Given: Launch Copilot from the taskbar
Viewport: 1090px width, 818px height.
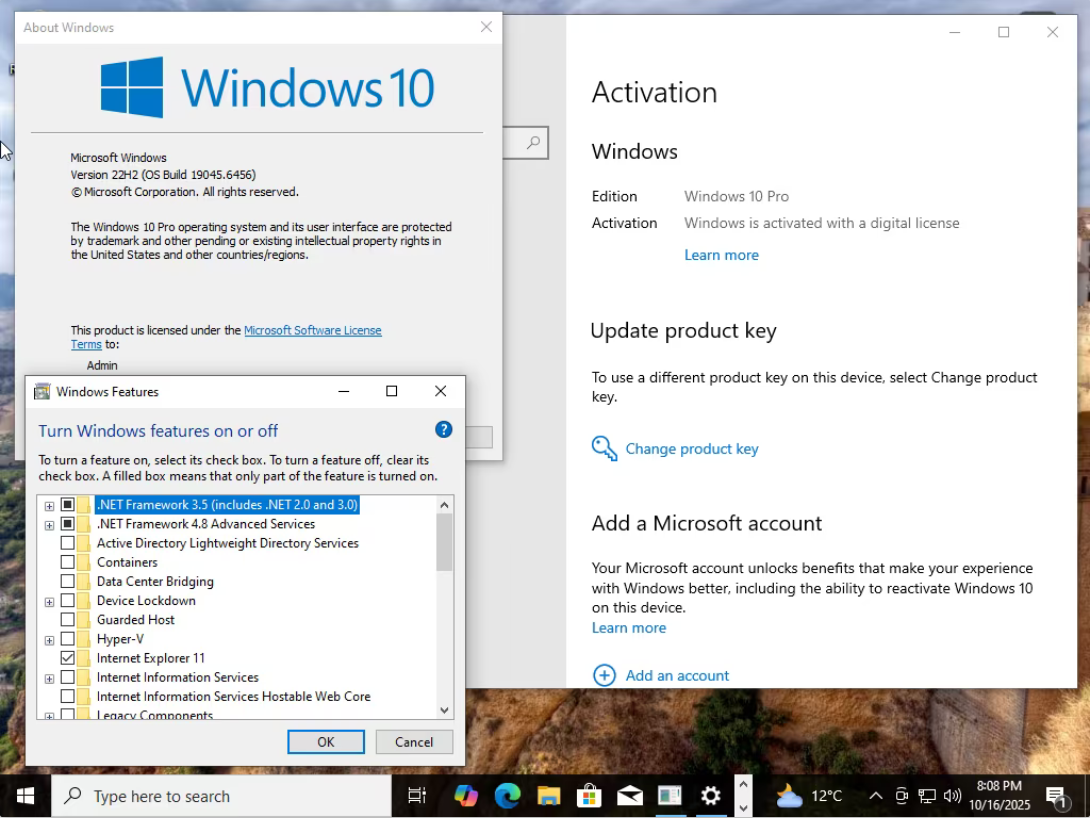Looking at the screenshot, I should point(466,796).
